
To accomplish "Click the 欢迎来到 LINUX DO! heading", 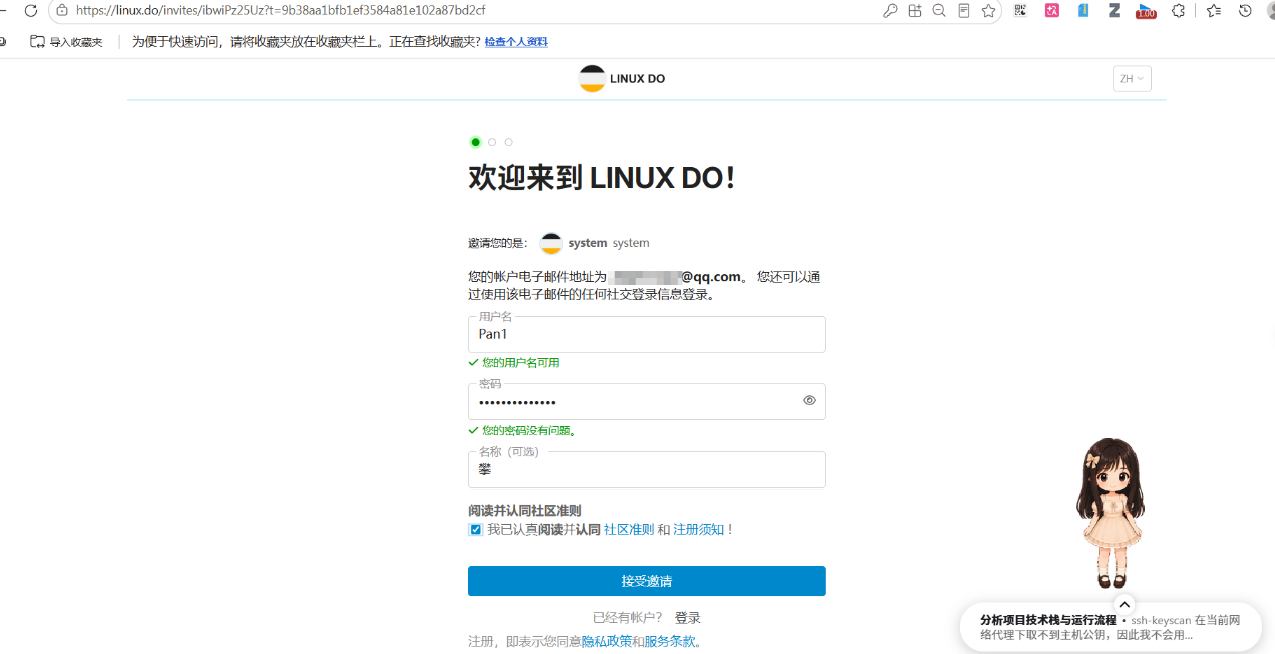I will [x=602, y=179].
